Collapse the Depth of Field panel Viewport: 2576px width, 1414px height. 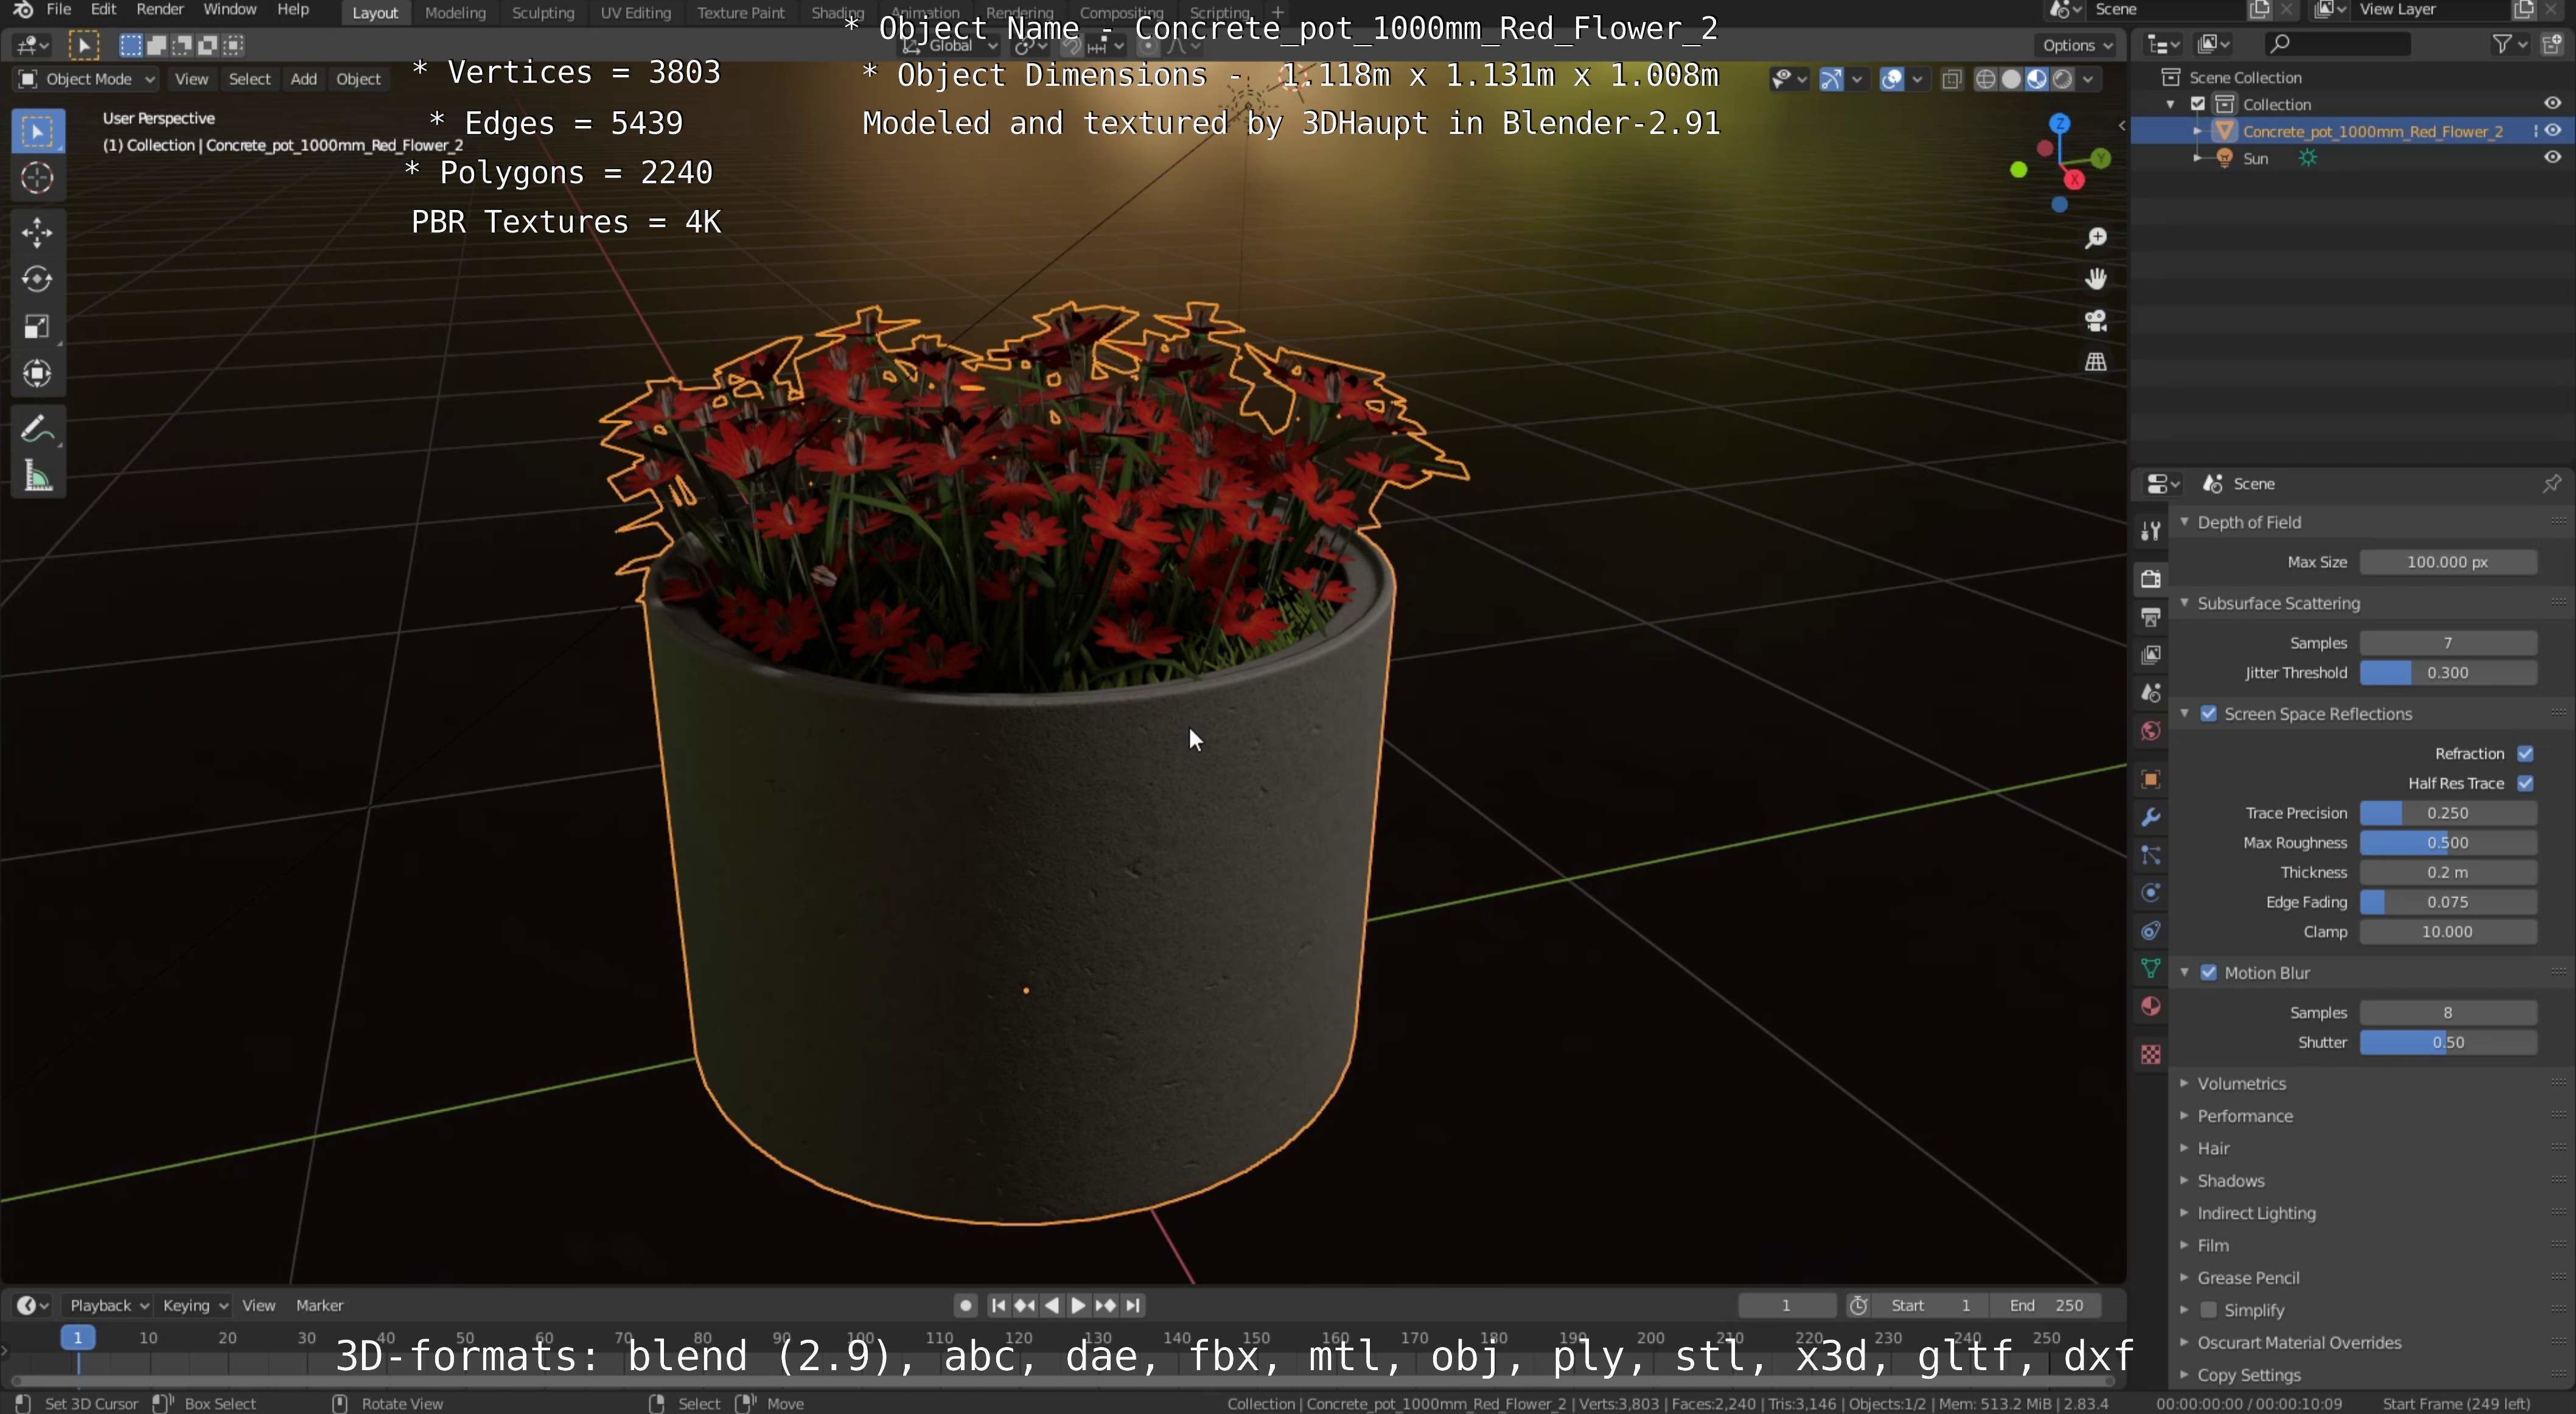click(2248, 522)
